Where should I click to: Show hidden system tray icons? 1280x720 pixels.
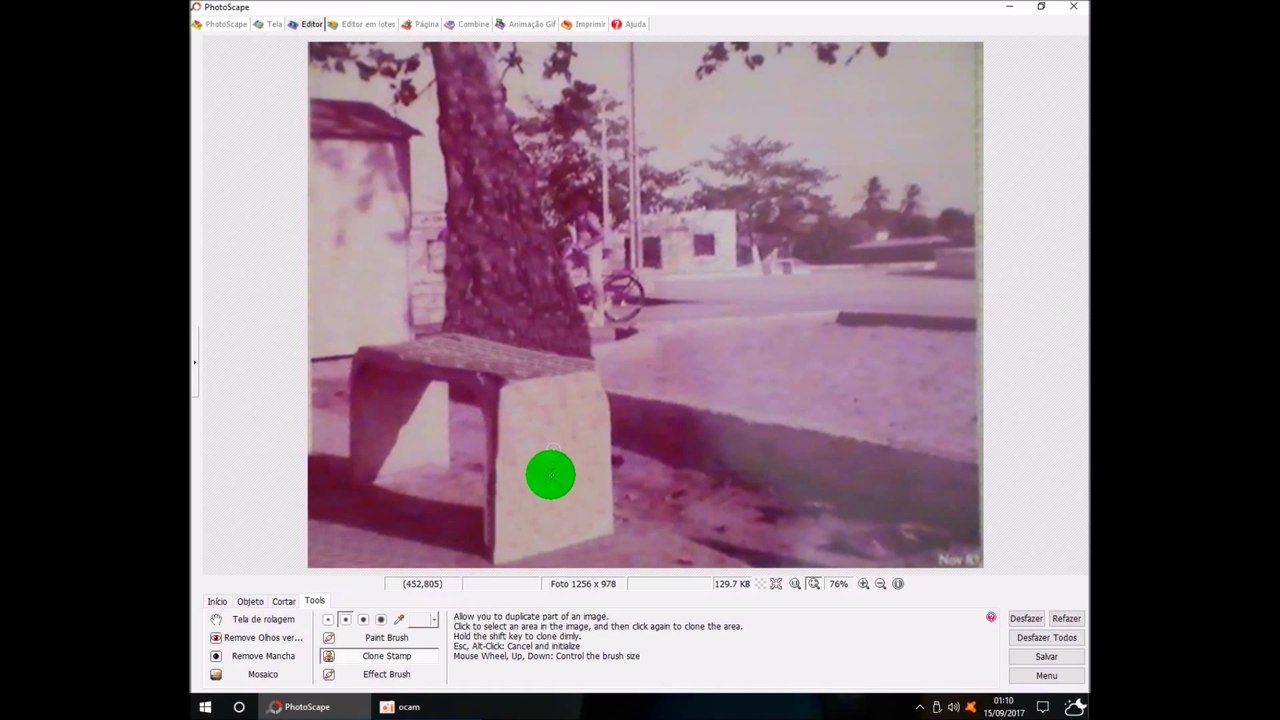tap(920, 707)
